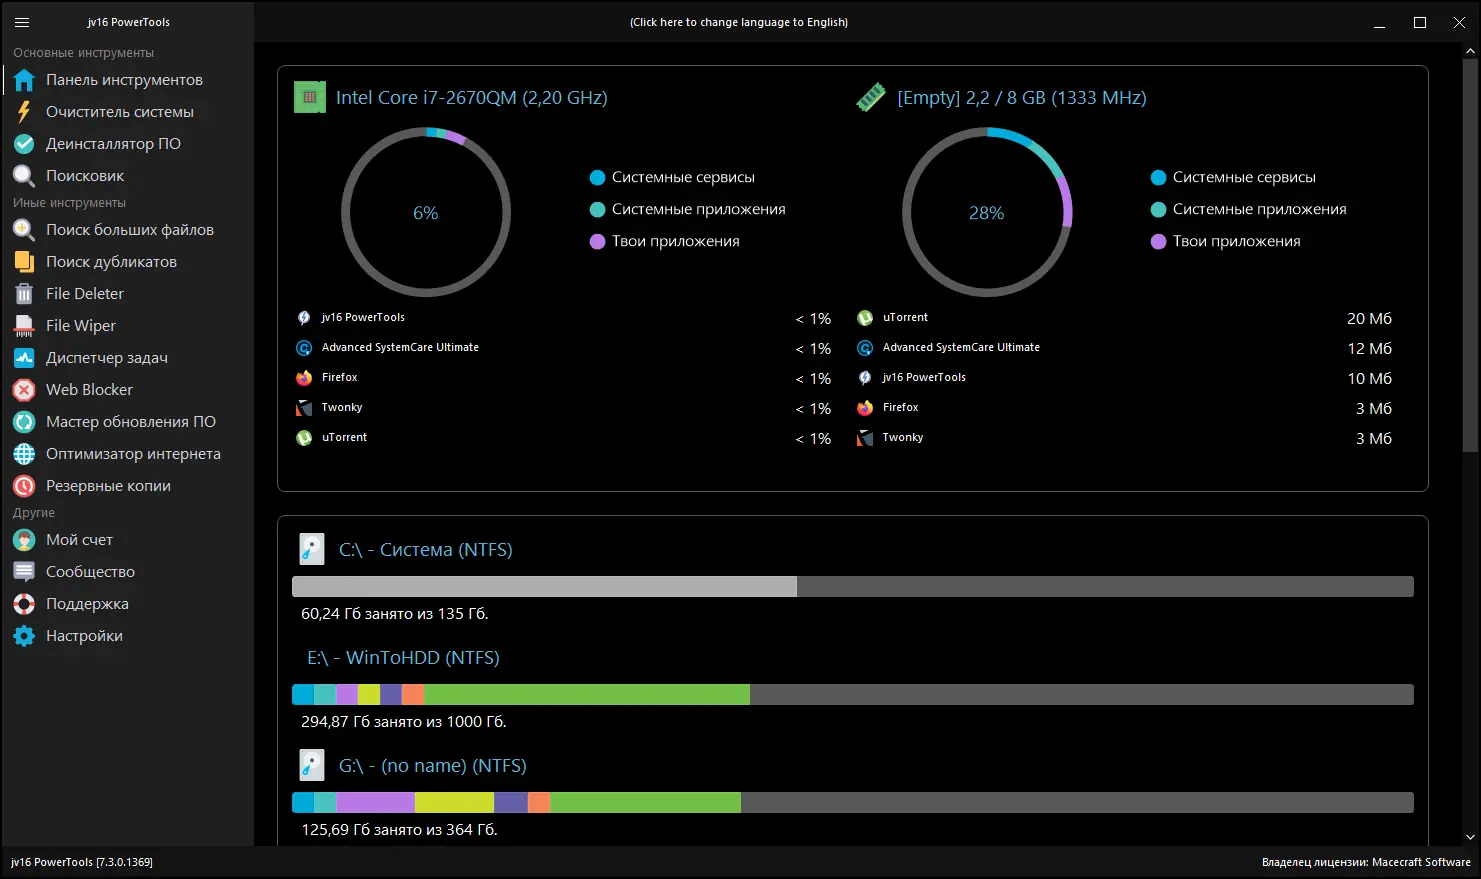Click the "10 Мб" memory value
The height and width of the screenshot is (879, 1481).
[1369, 379]
